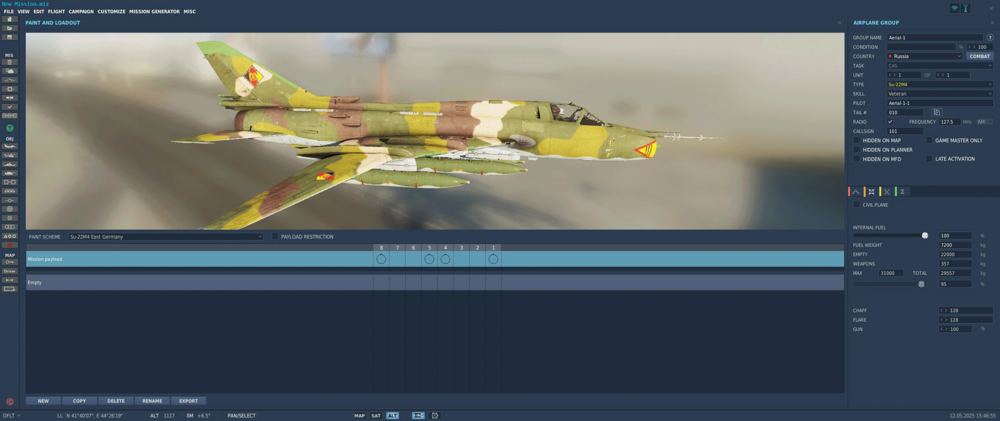The image size is (1000, 421).
Task: Enable Late Activation checkbox
Action: tap(929, 158)
